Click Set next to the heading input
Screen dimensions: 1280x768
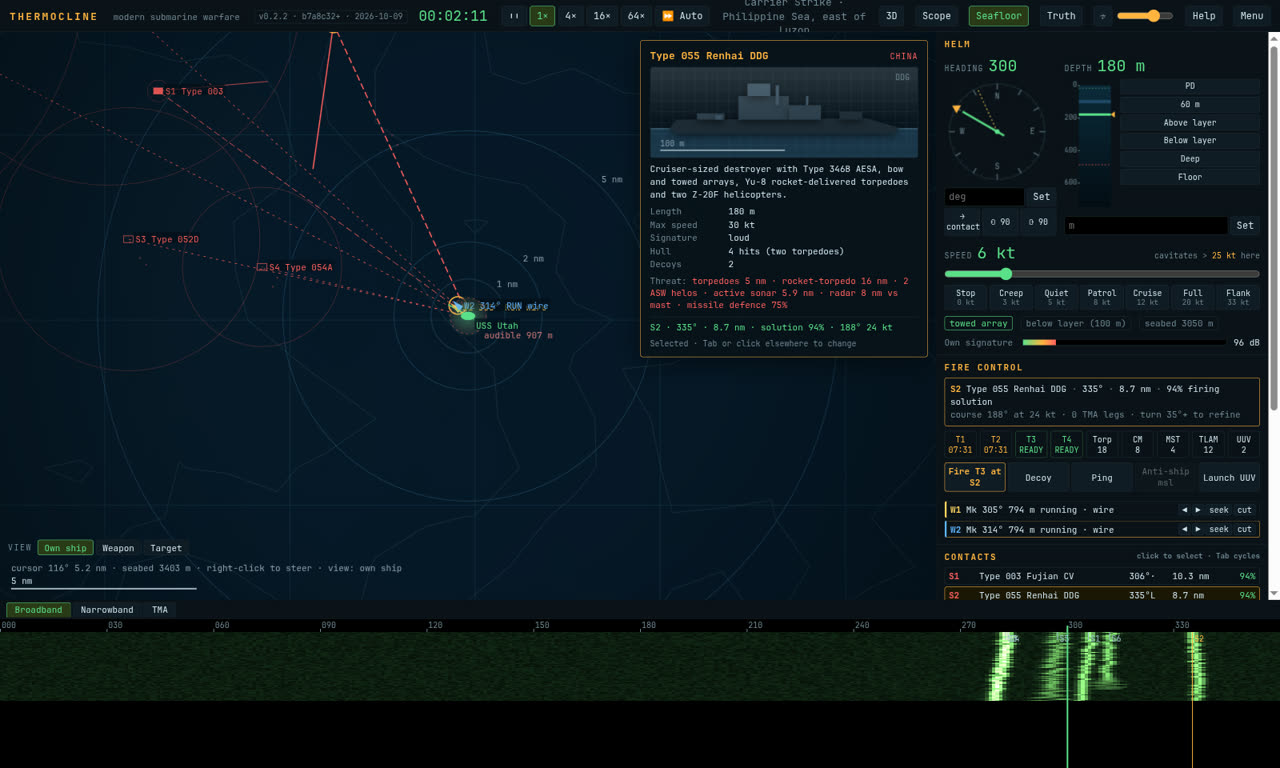pyautogui.click(x=1042, y=197)
